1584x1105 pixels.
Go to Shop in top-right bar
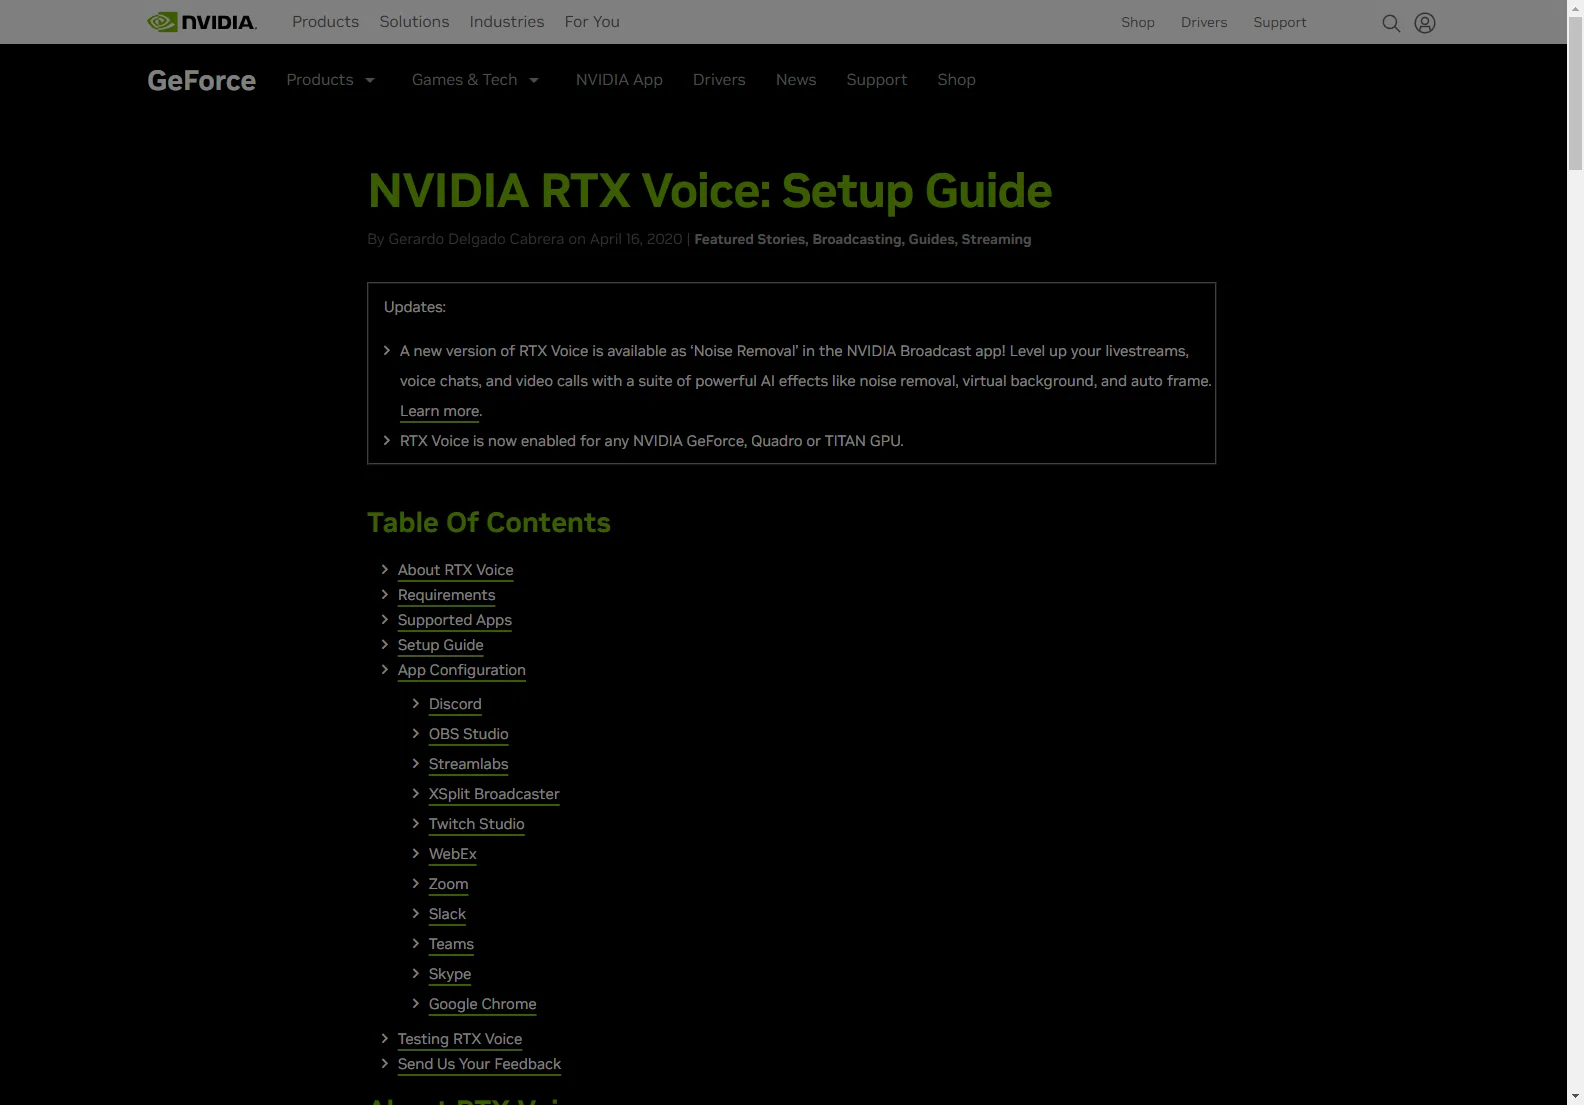pos(1138,23)
